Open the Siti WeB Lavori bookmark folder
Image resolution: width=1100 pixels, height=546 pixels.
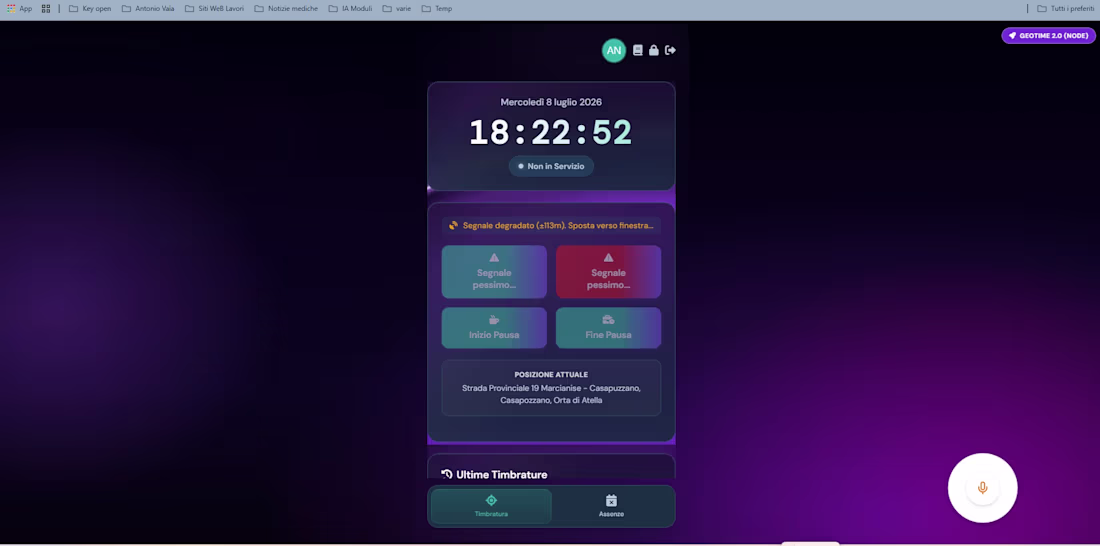click(215, 8)
